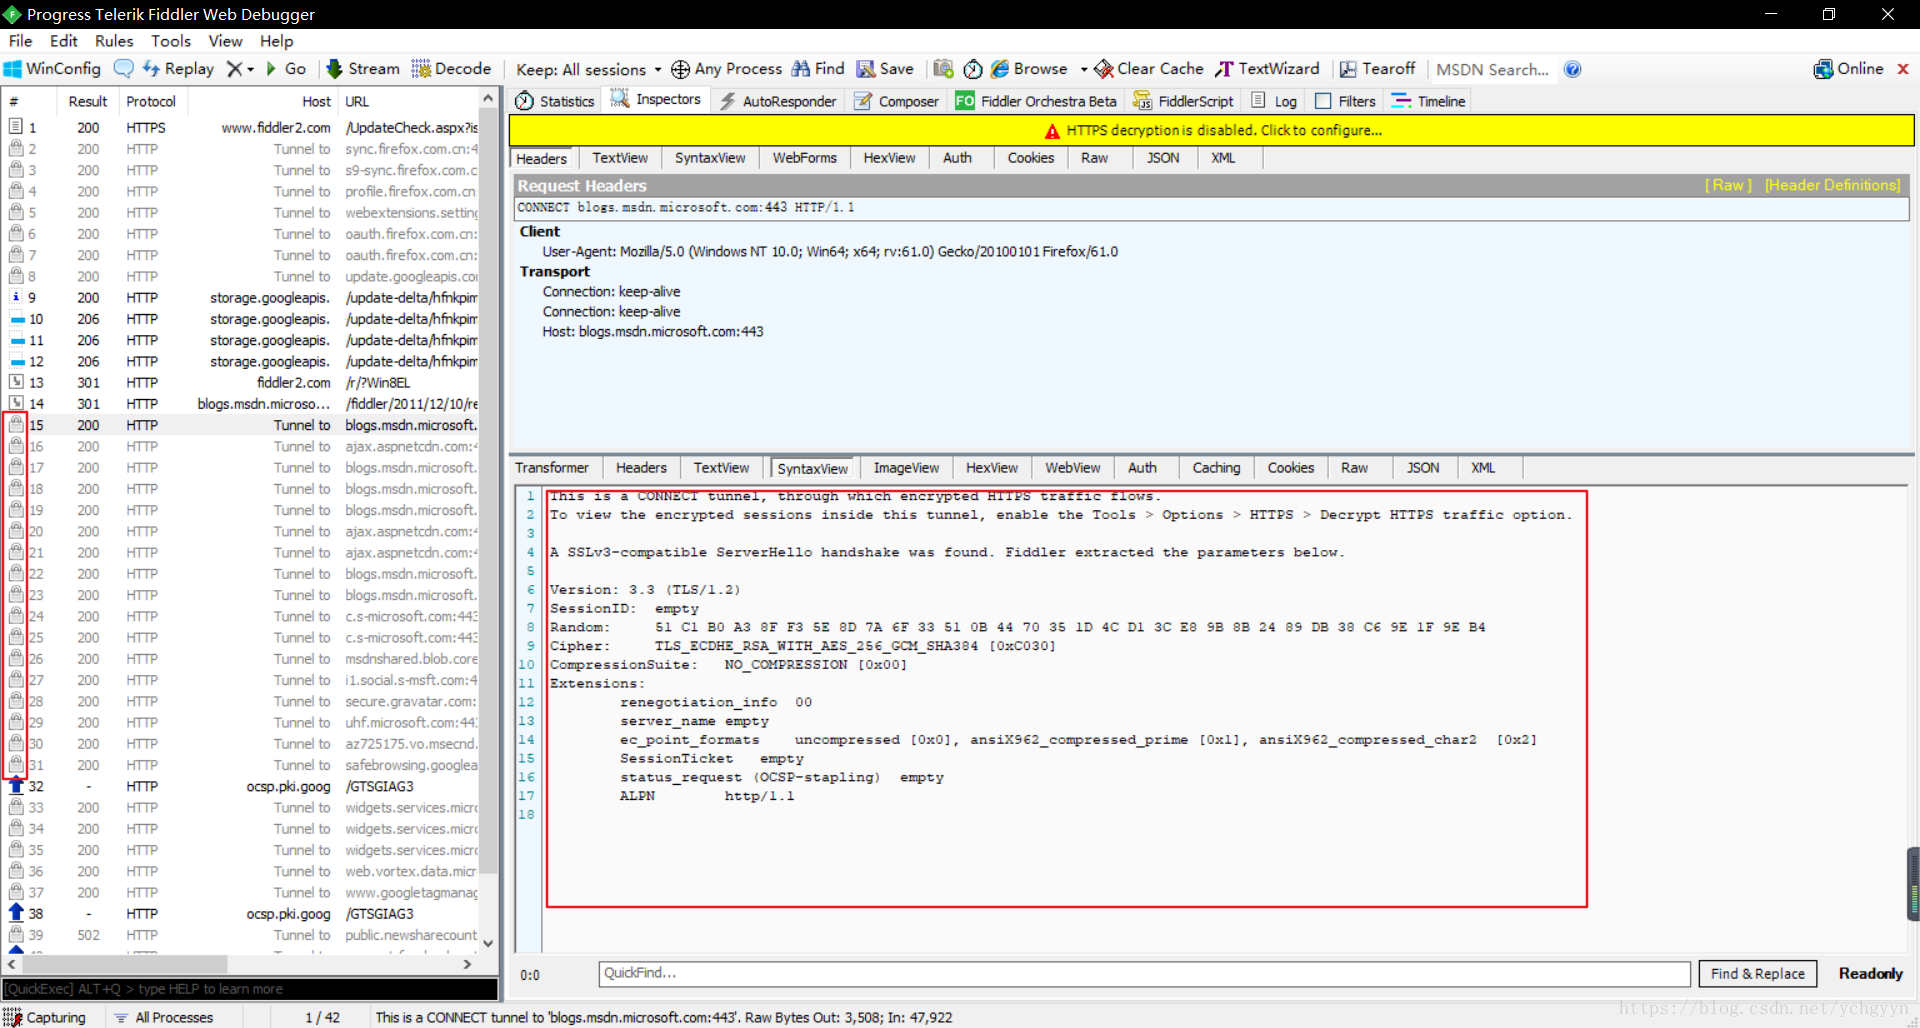The image size is (1920, 1028).
Task: Open the TextWizard tool
Action: 1267,69
